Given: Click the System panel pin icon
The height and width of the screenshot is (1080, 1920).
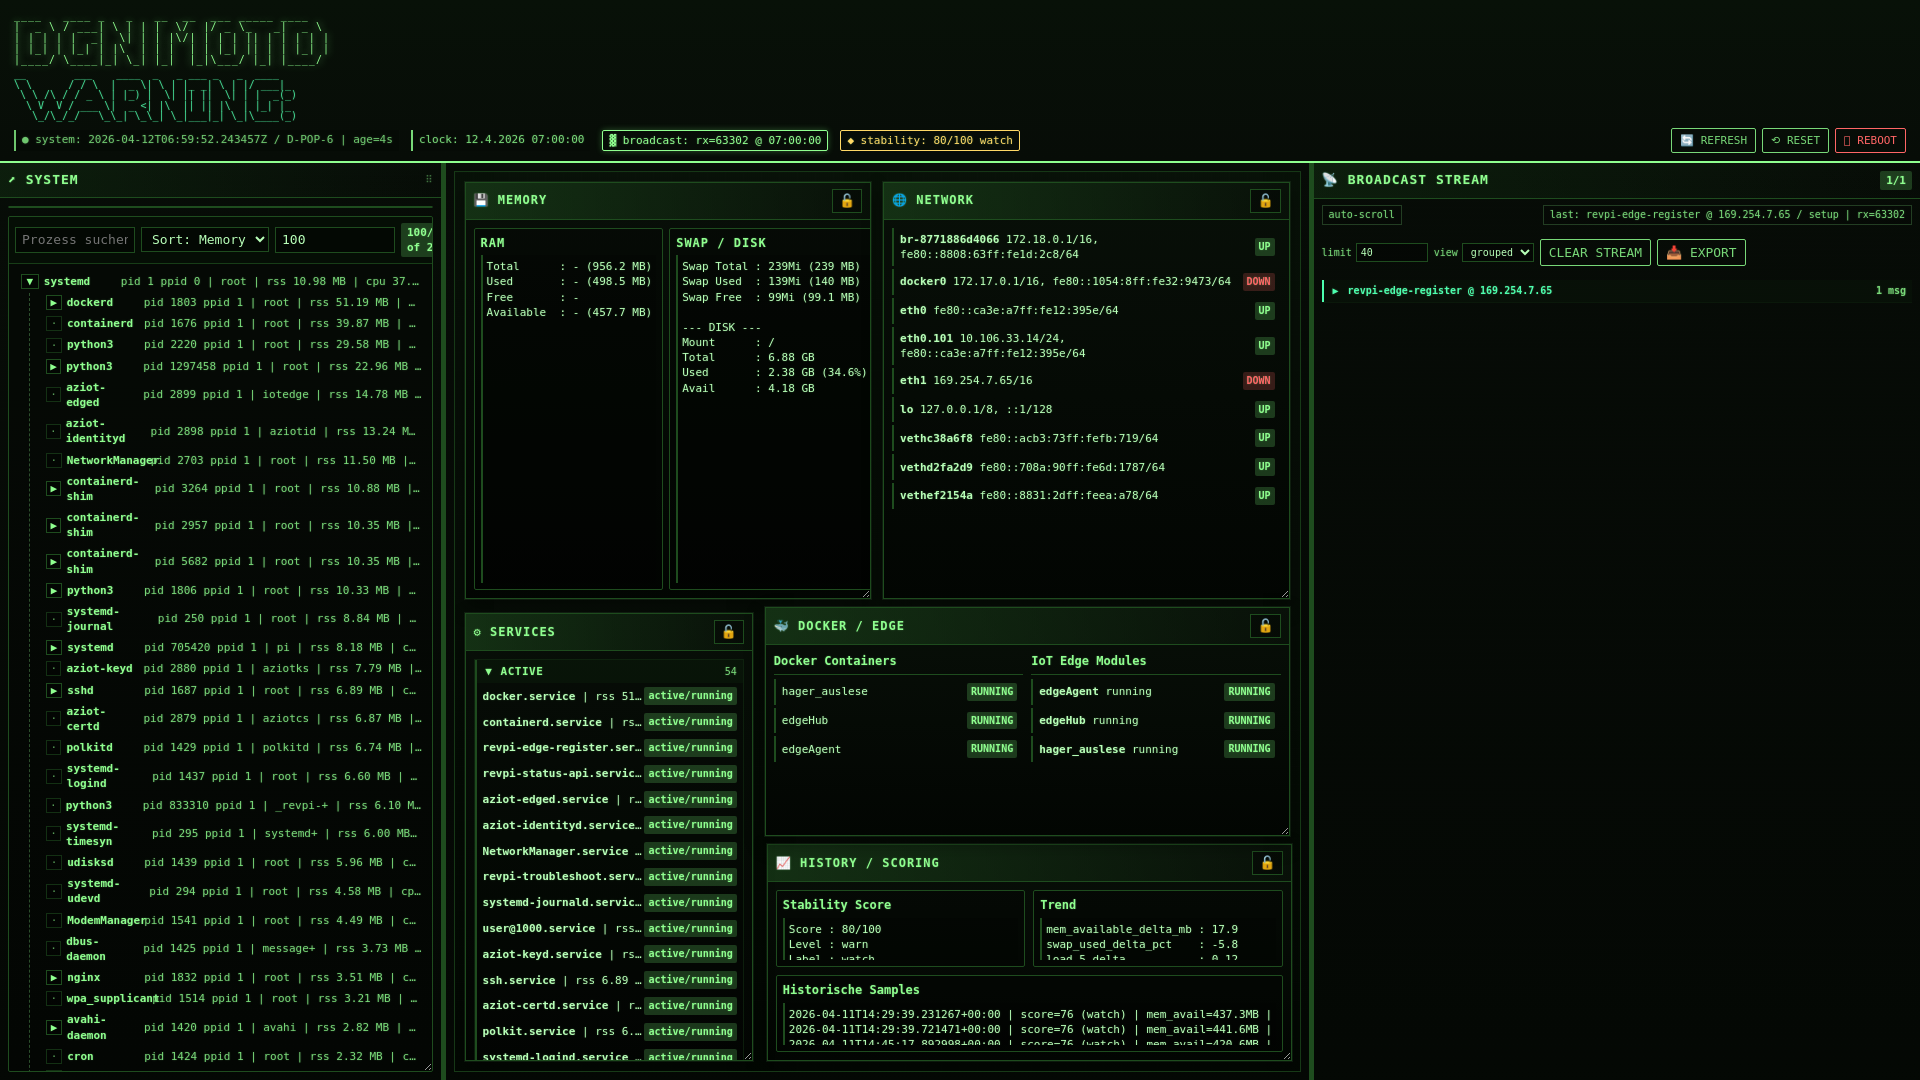Looking at the screenshot, I should click(12, 180).
